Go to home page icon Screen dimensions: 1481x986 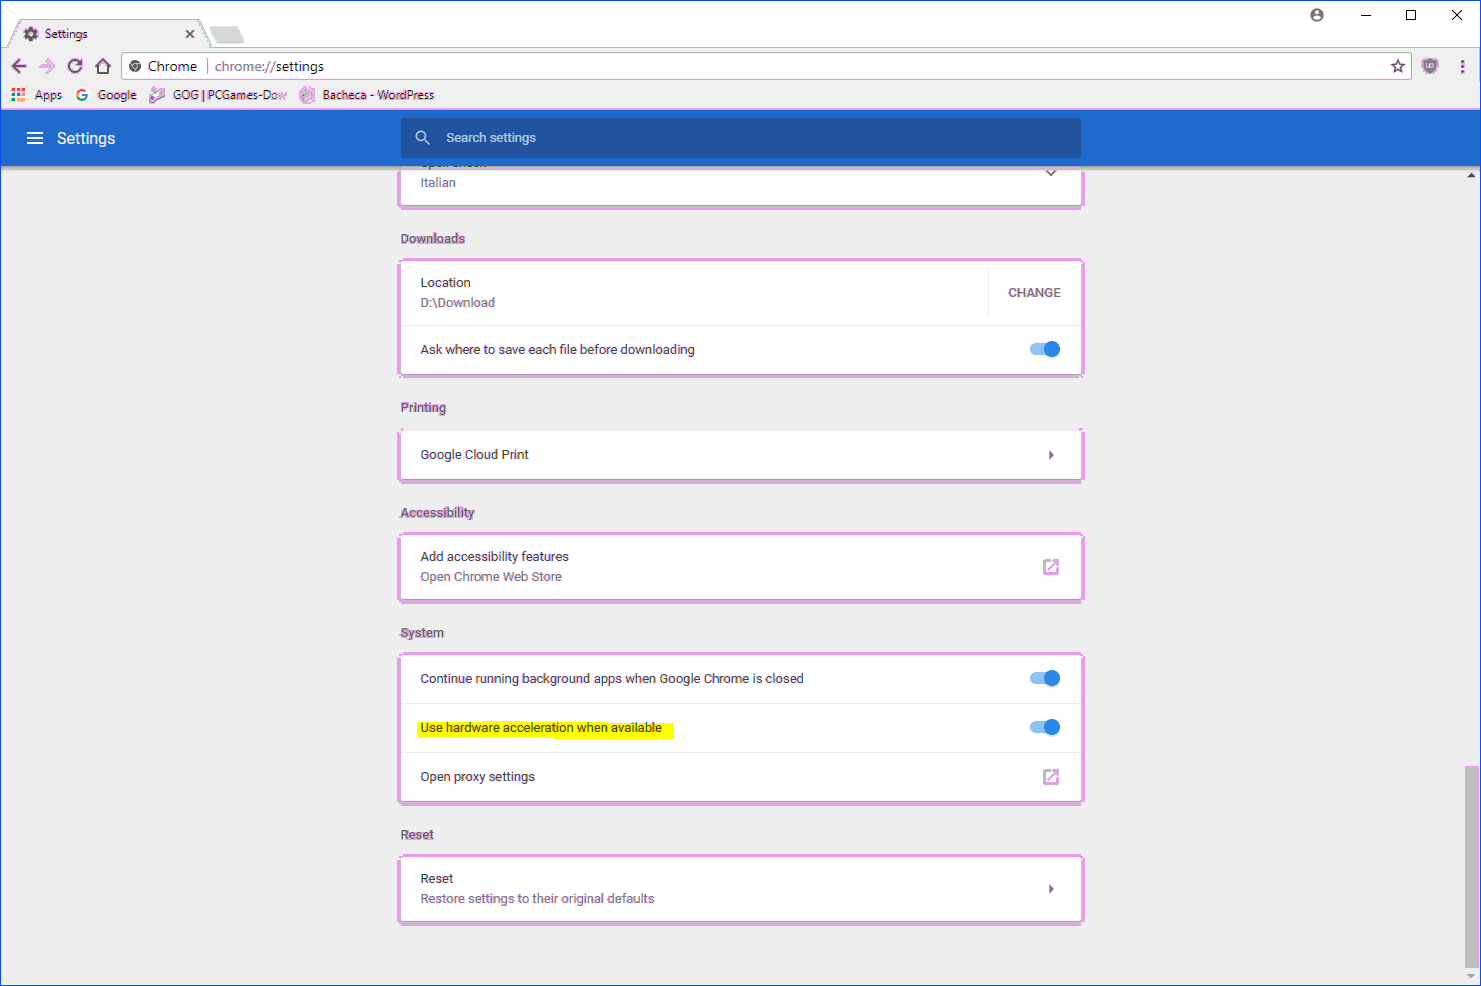(x=103, y=66)
